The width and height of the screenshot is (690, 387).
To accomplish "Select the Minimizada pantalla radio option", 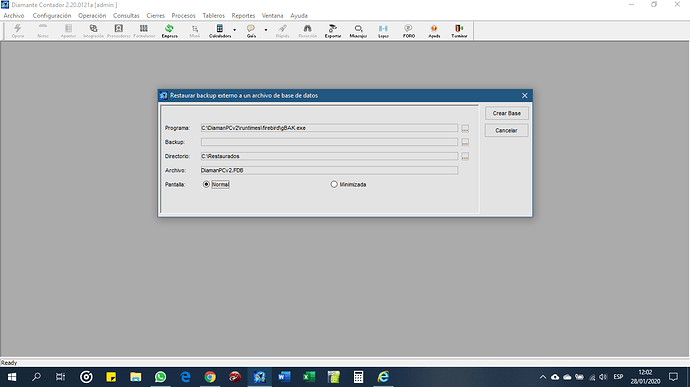I will click(x=349, y=184).
